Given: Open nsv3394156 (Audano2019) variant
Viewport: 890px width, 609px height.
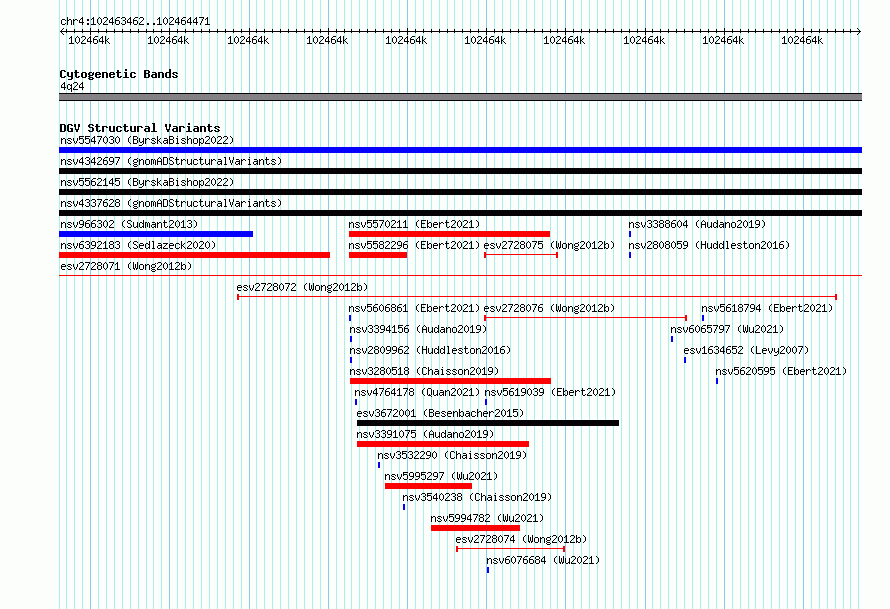Looking at the screenshot, I should [x=418, y=329].
